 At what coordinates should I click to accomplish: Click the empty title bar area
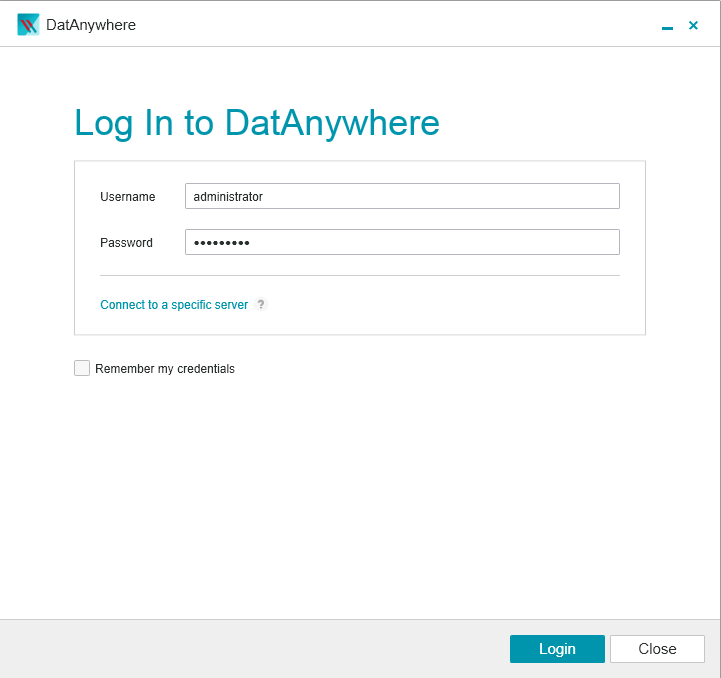click(400, 25)
